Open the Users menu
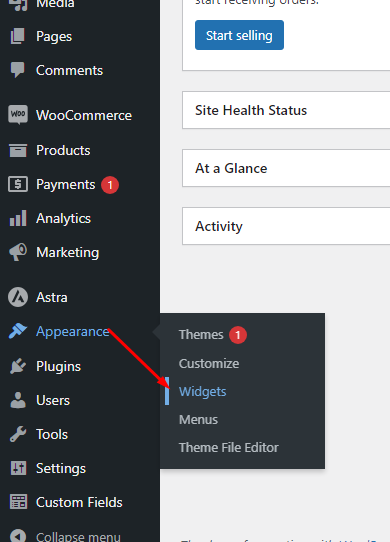 53,400
